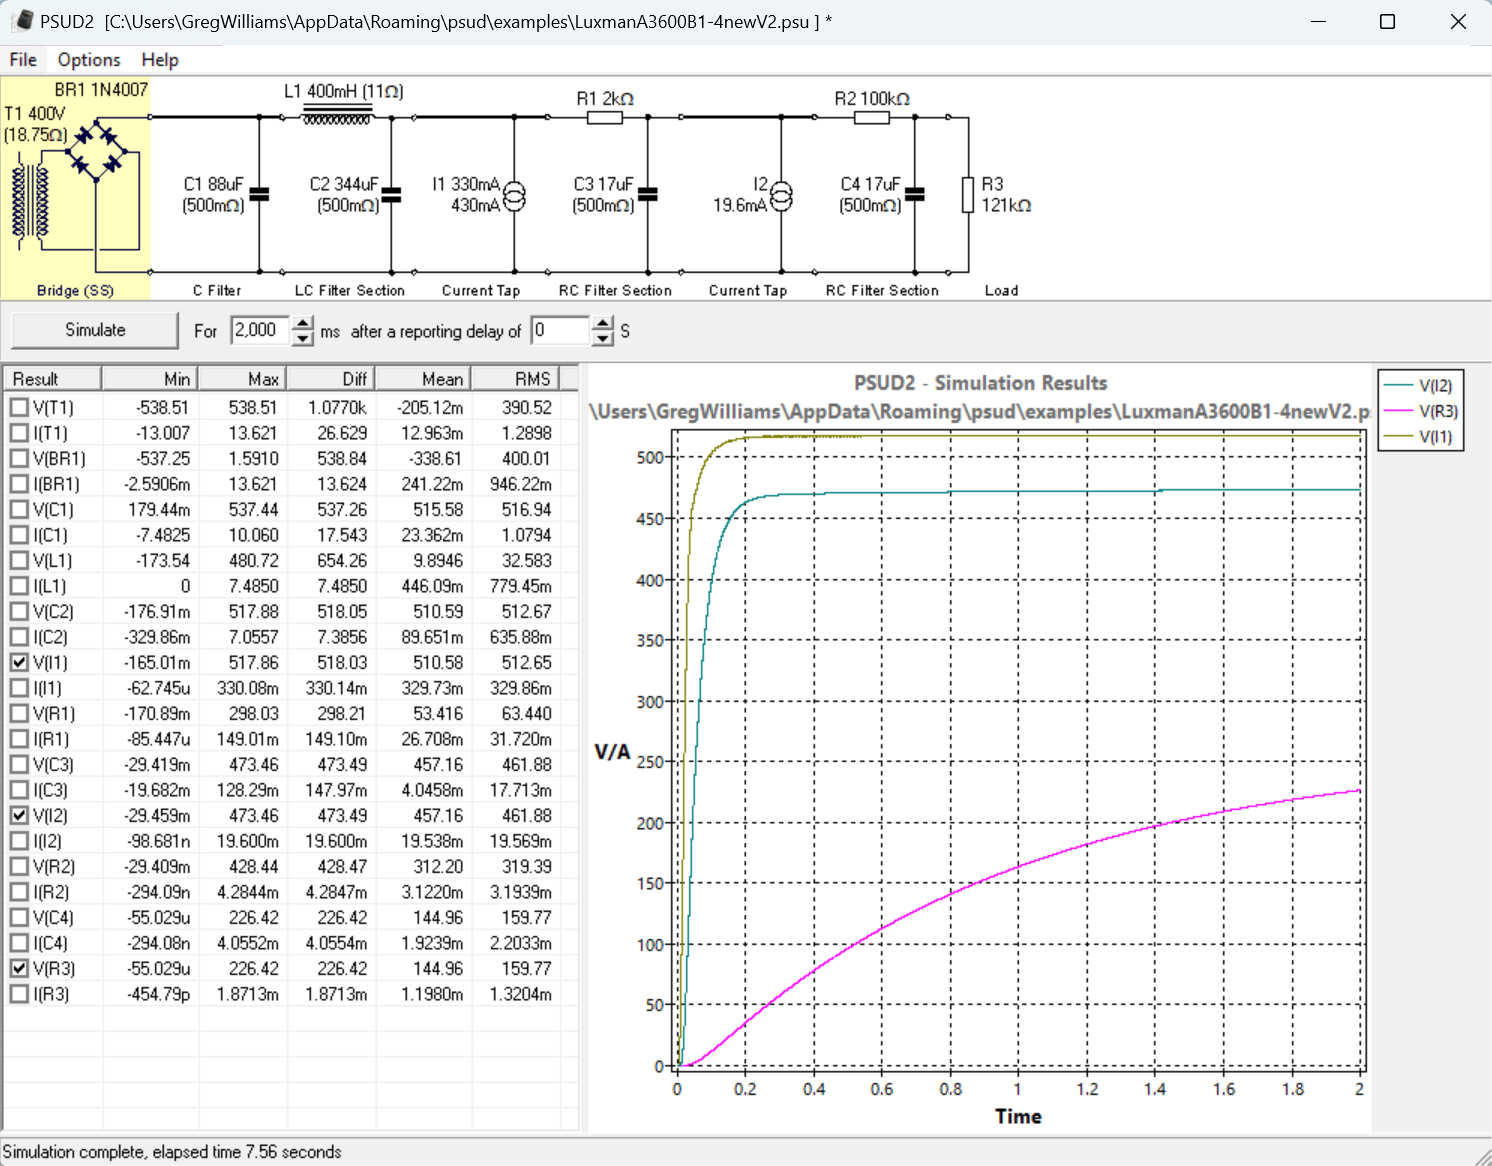Click the RMS column header

[x=515, y=379]
